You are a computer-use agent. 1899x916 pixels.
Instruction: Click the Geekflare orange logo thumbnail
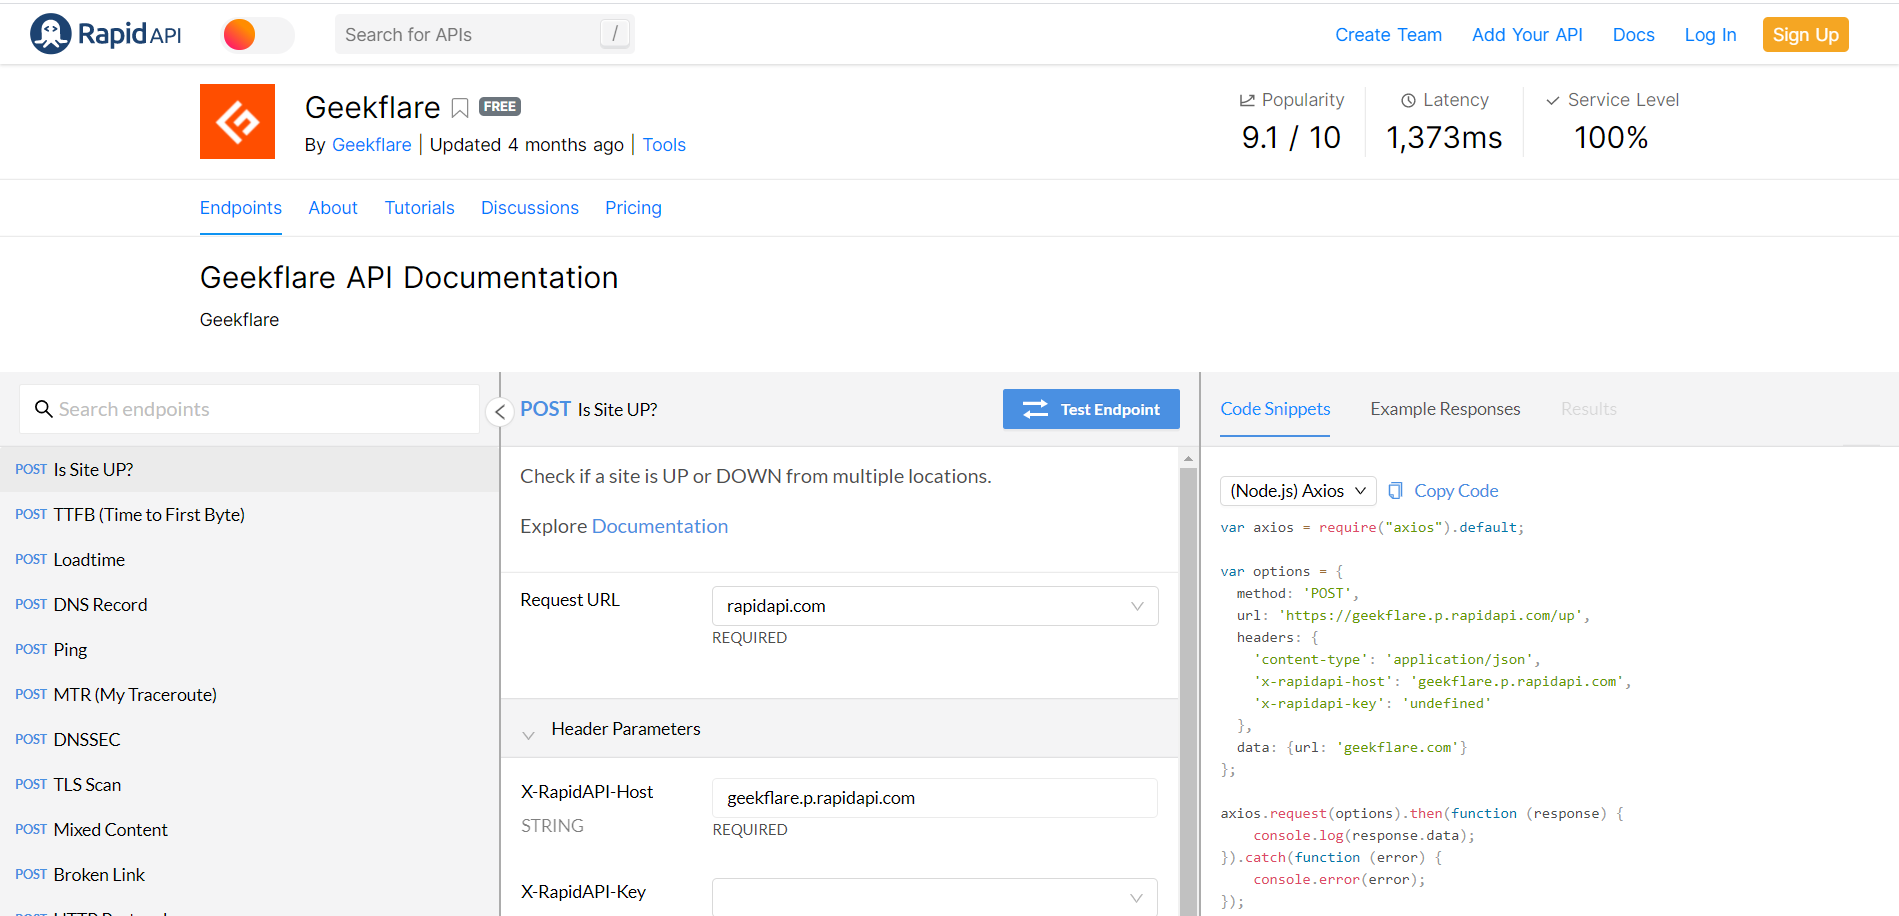(x=237, y=122)
